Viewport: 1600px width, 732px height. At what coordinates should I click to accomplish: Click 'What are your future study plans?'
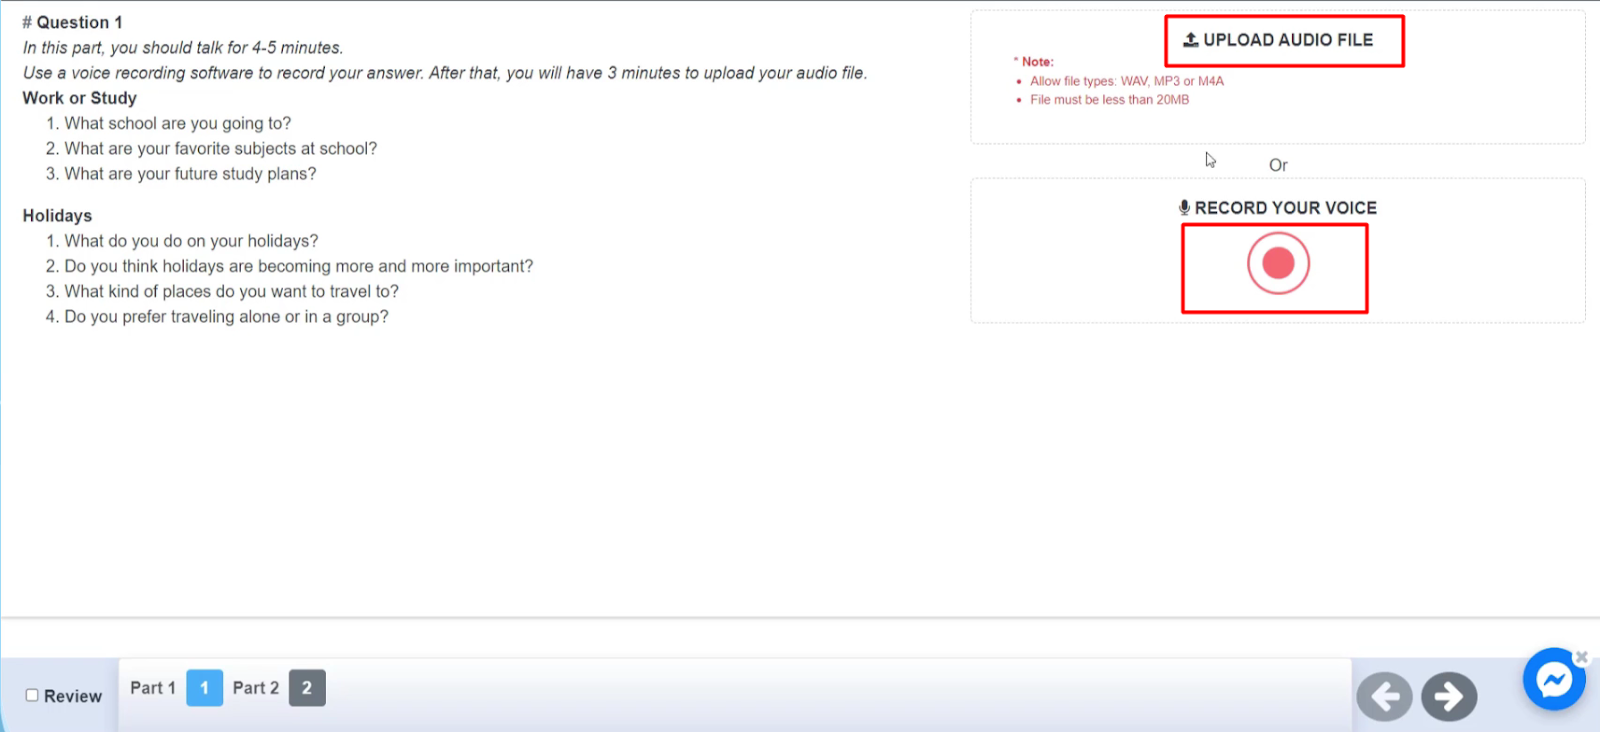pyautogui.click(x=190, y=174)
